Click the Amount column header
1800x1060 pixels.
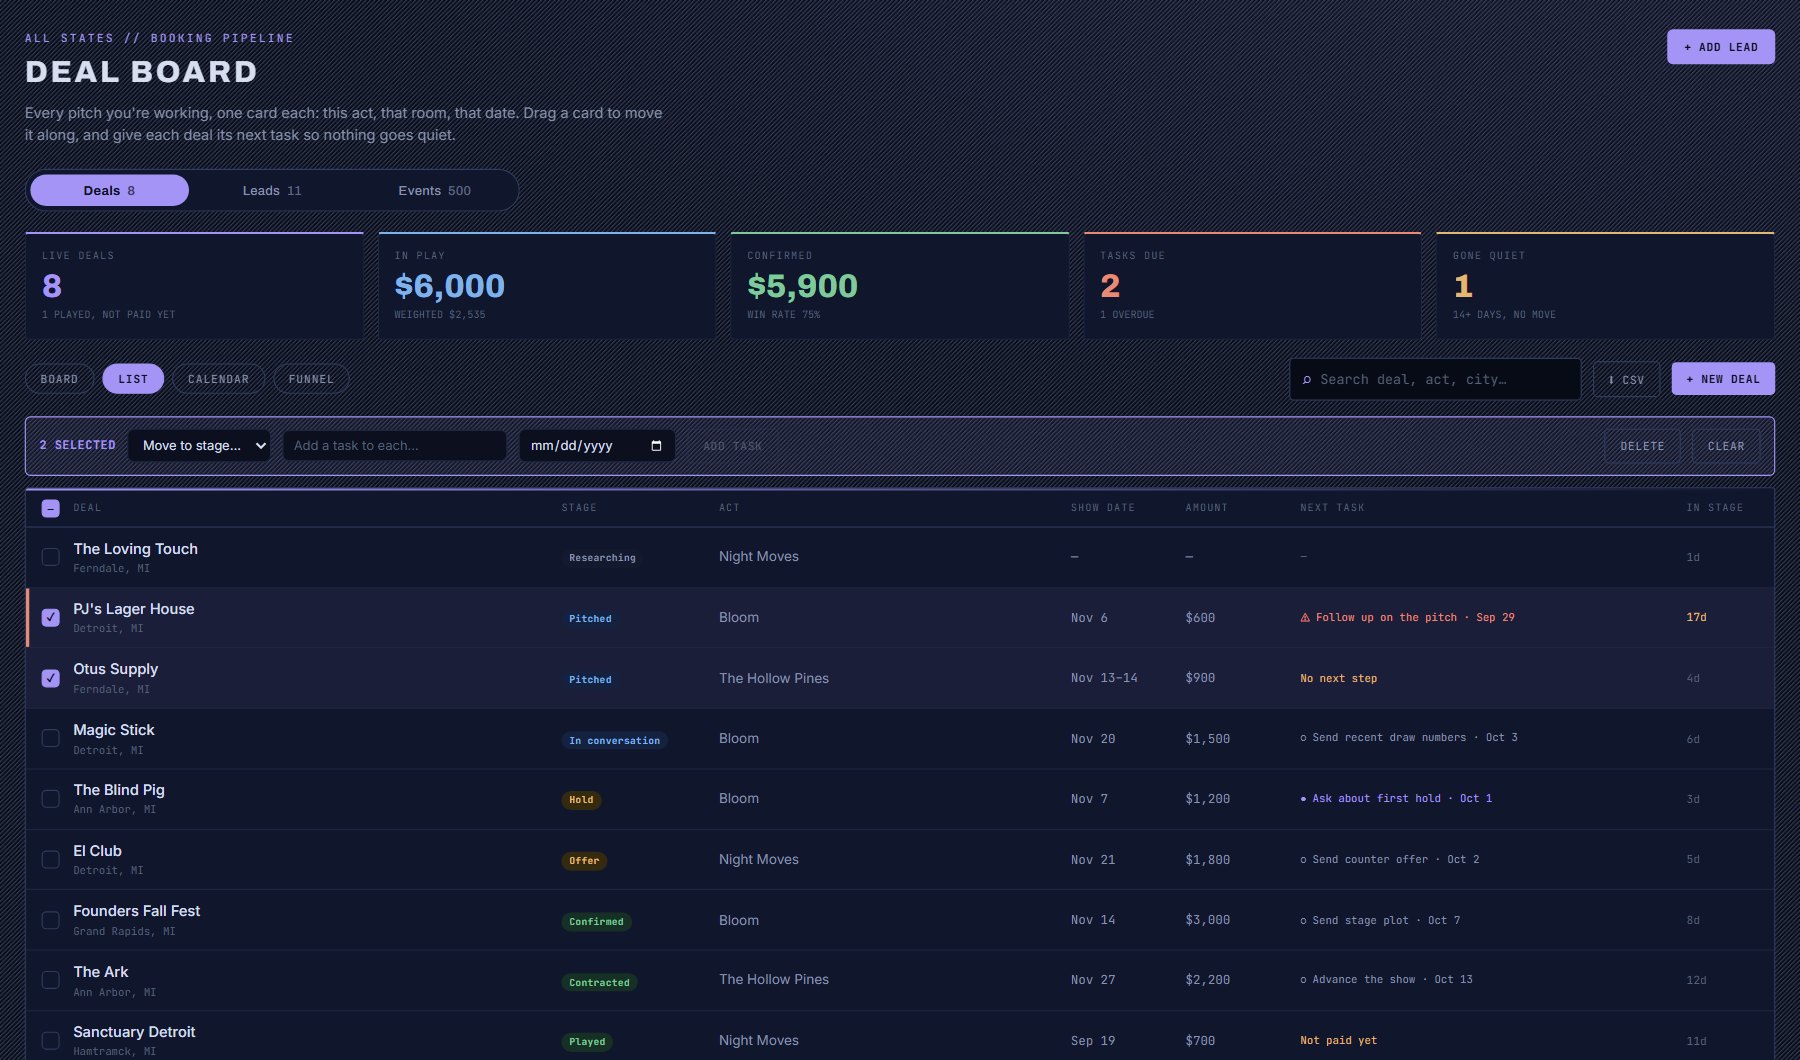[x=1207, y=508]
